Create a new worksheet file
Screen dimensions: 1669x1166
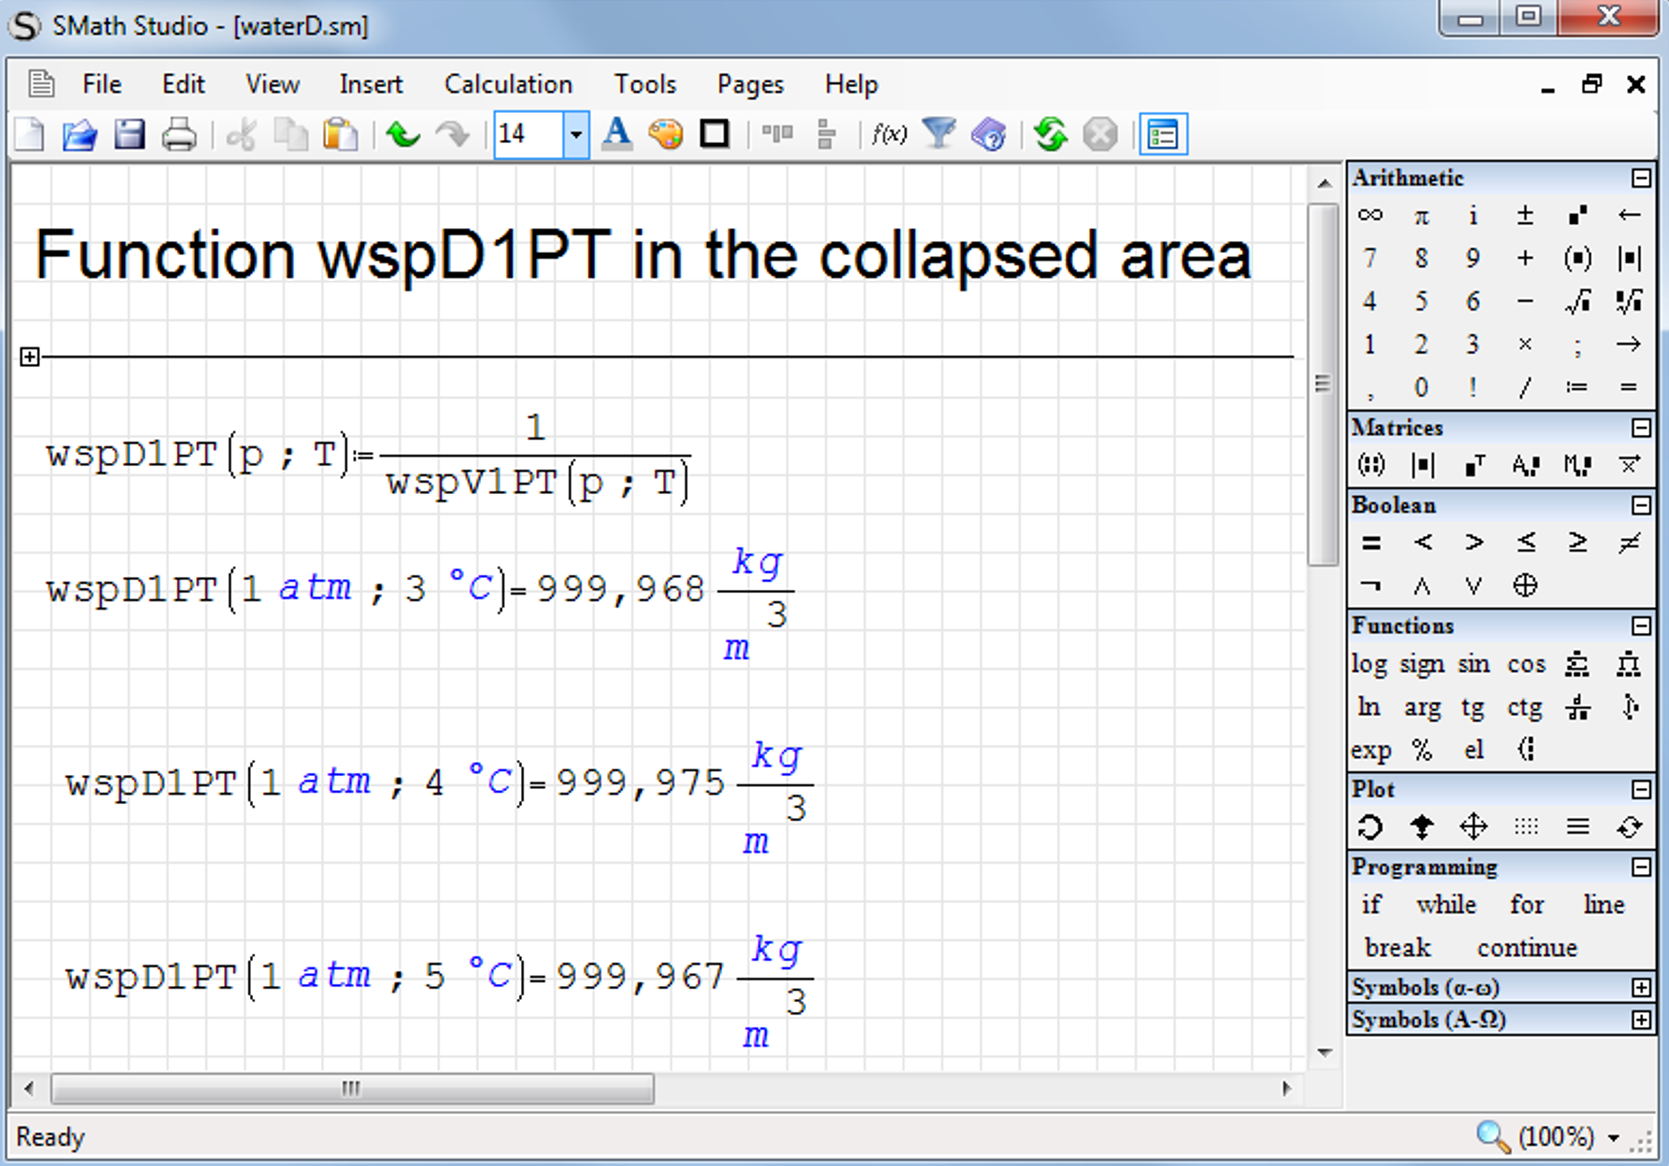[x=30, y=134]
